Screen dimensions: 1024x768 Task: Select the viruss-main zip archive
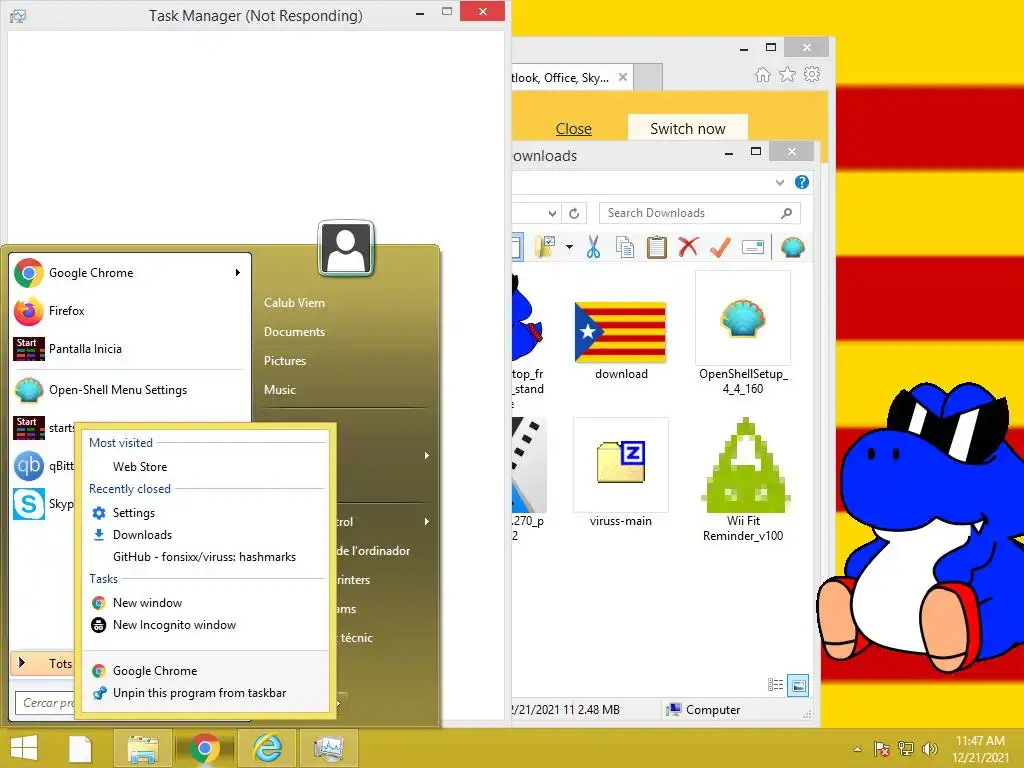(x=620, y=473)
